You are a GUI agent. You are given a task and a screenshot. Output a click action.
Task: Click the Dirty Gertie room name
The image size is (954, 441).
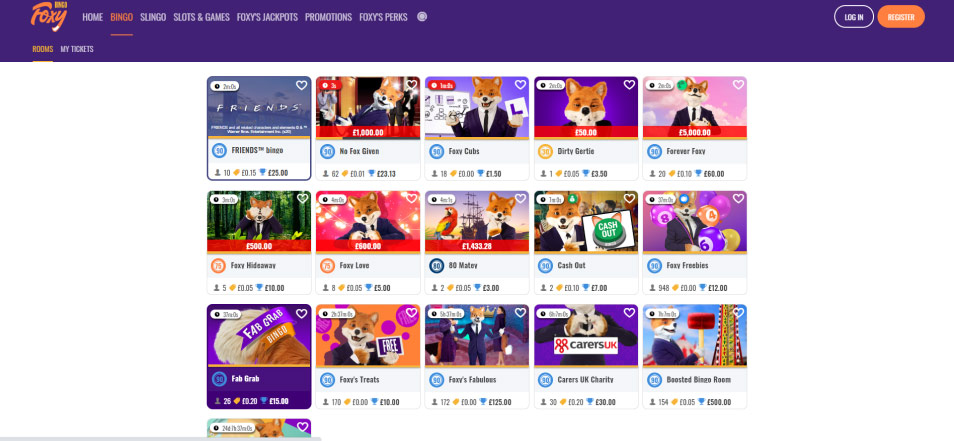click(576, 151)
